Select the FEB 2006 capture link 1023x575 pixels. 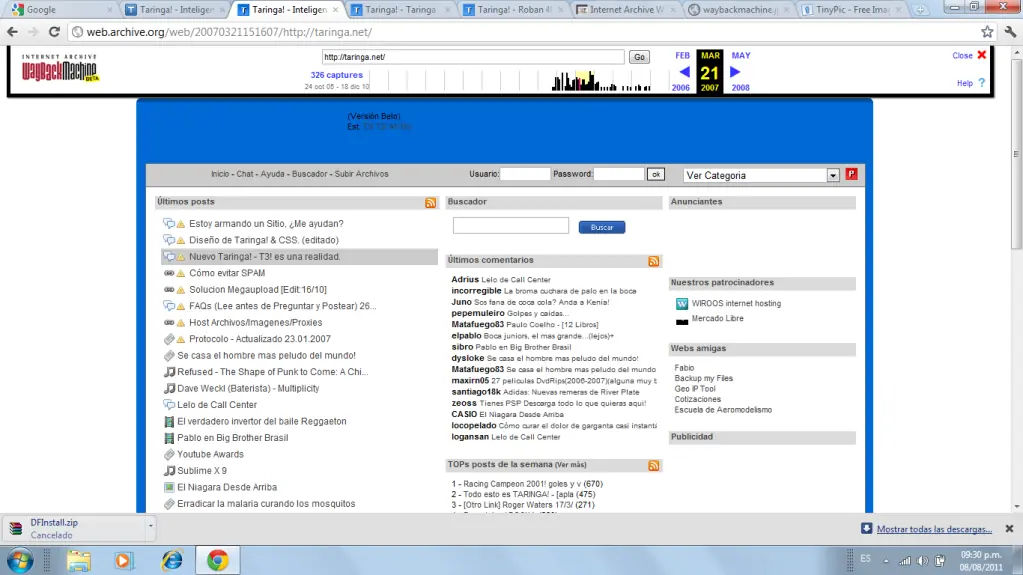(x=681, y=72)
